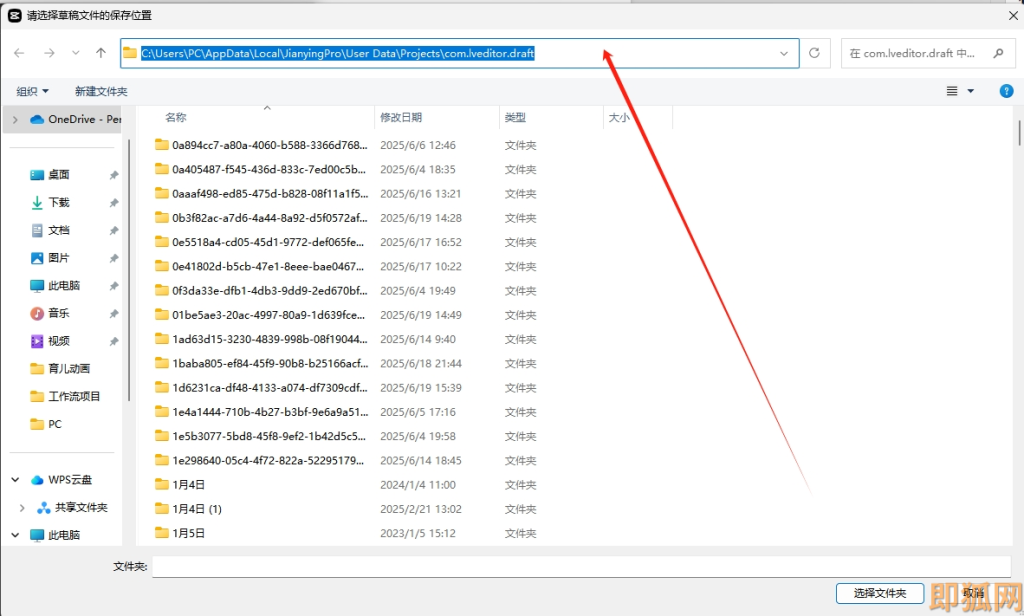Close the save location dialog
This screenshot has height=616, width=1024.
[x=1013, y=15]
